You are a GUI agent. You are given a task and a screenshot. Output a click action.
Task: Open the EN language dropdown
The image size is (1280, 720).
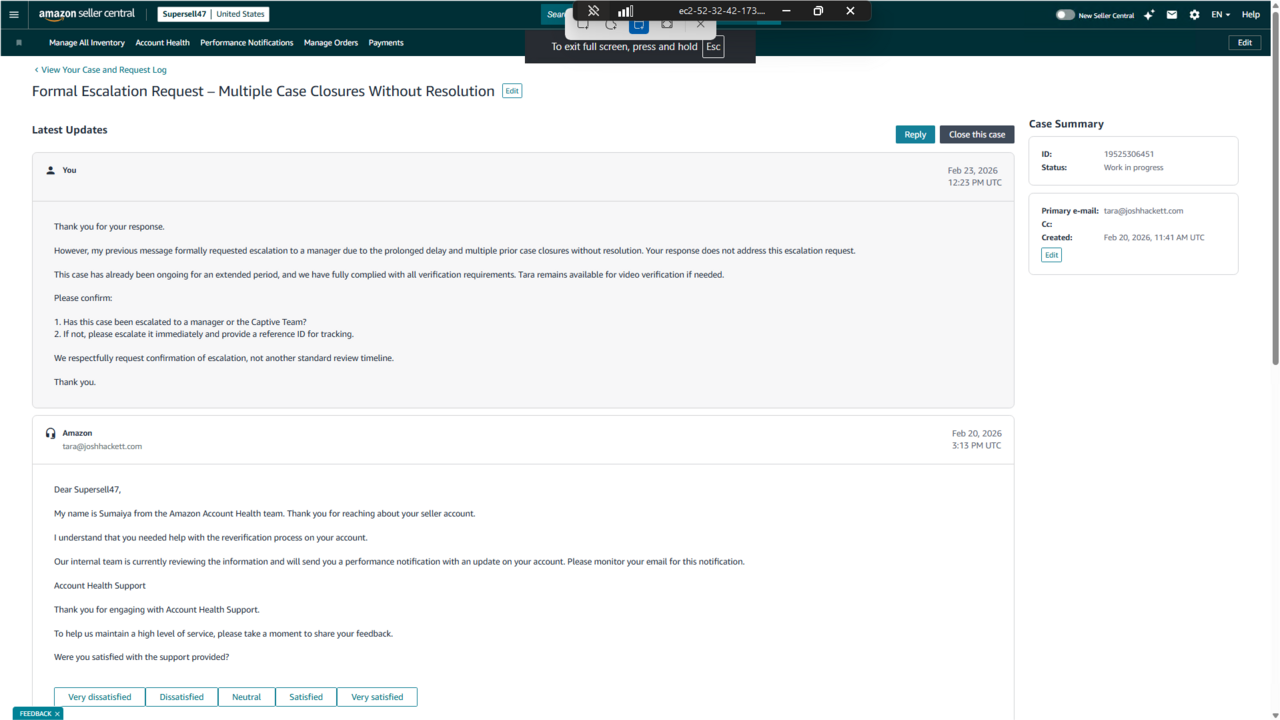click(x=1220, y=15)
